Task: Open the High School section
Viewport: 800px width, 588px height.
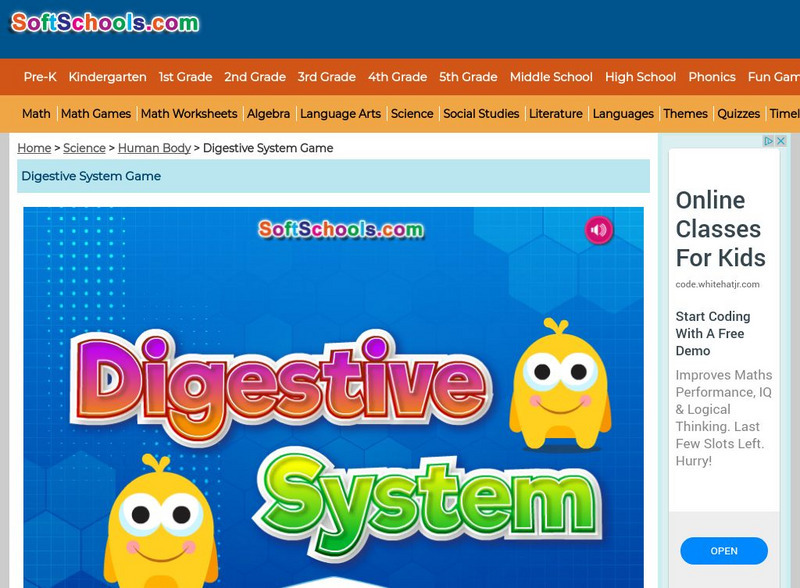Action: click(x=640, y=77)
